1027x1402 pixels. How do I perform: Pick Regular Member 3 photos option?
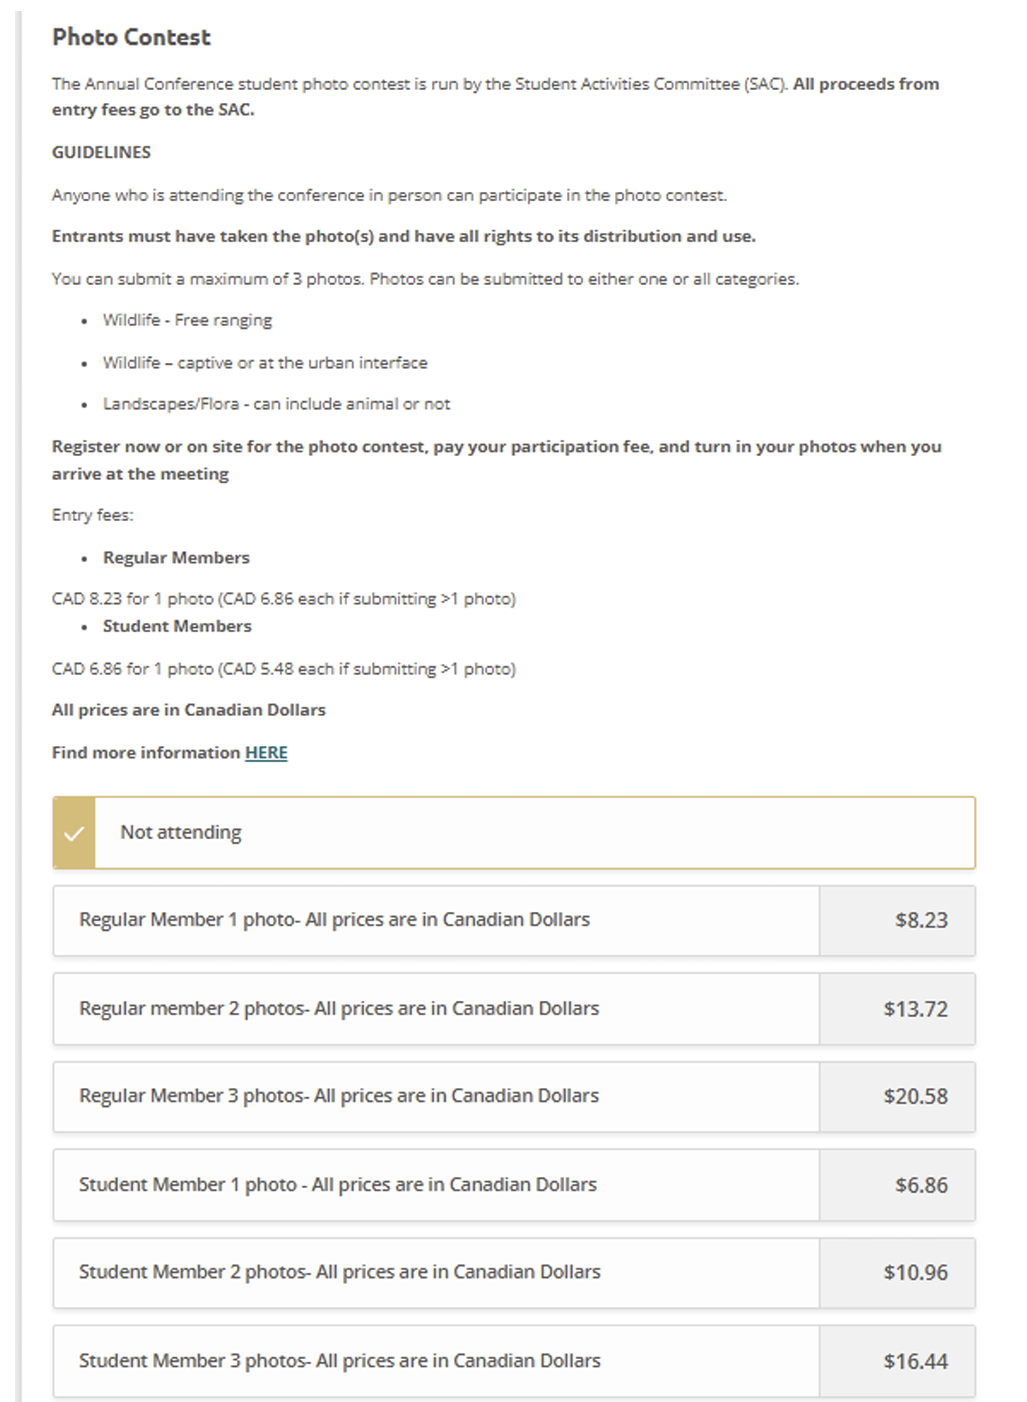[339, 1096]
